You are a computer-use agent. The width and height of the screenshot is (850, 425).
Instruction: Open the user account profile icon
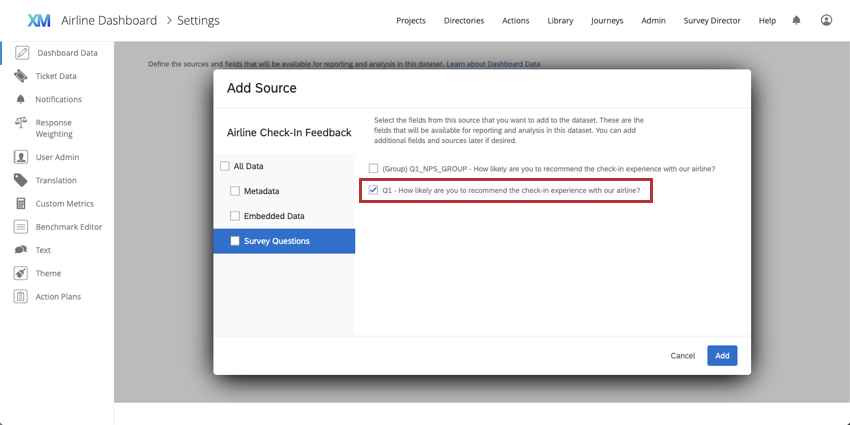coord(826,21)
